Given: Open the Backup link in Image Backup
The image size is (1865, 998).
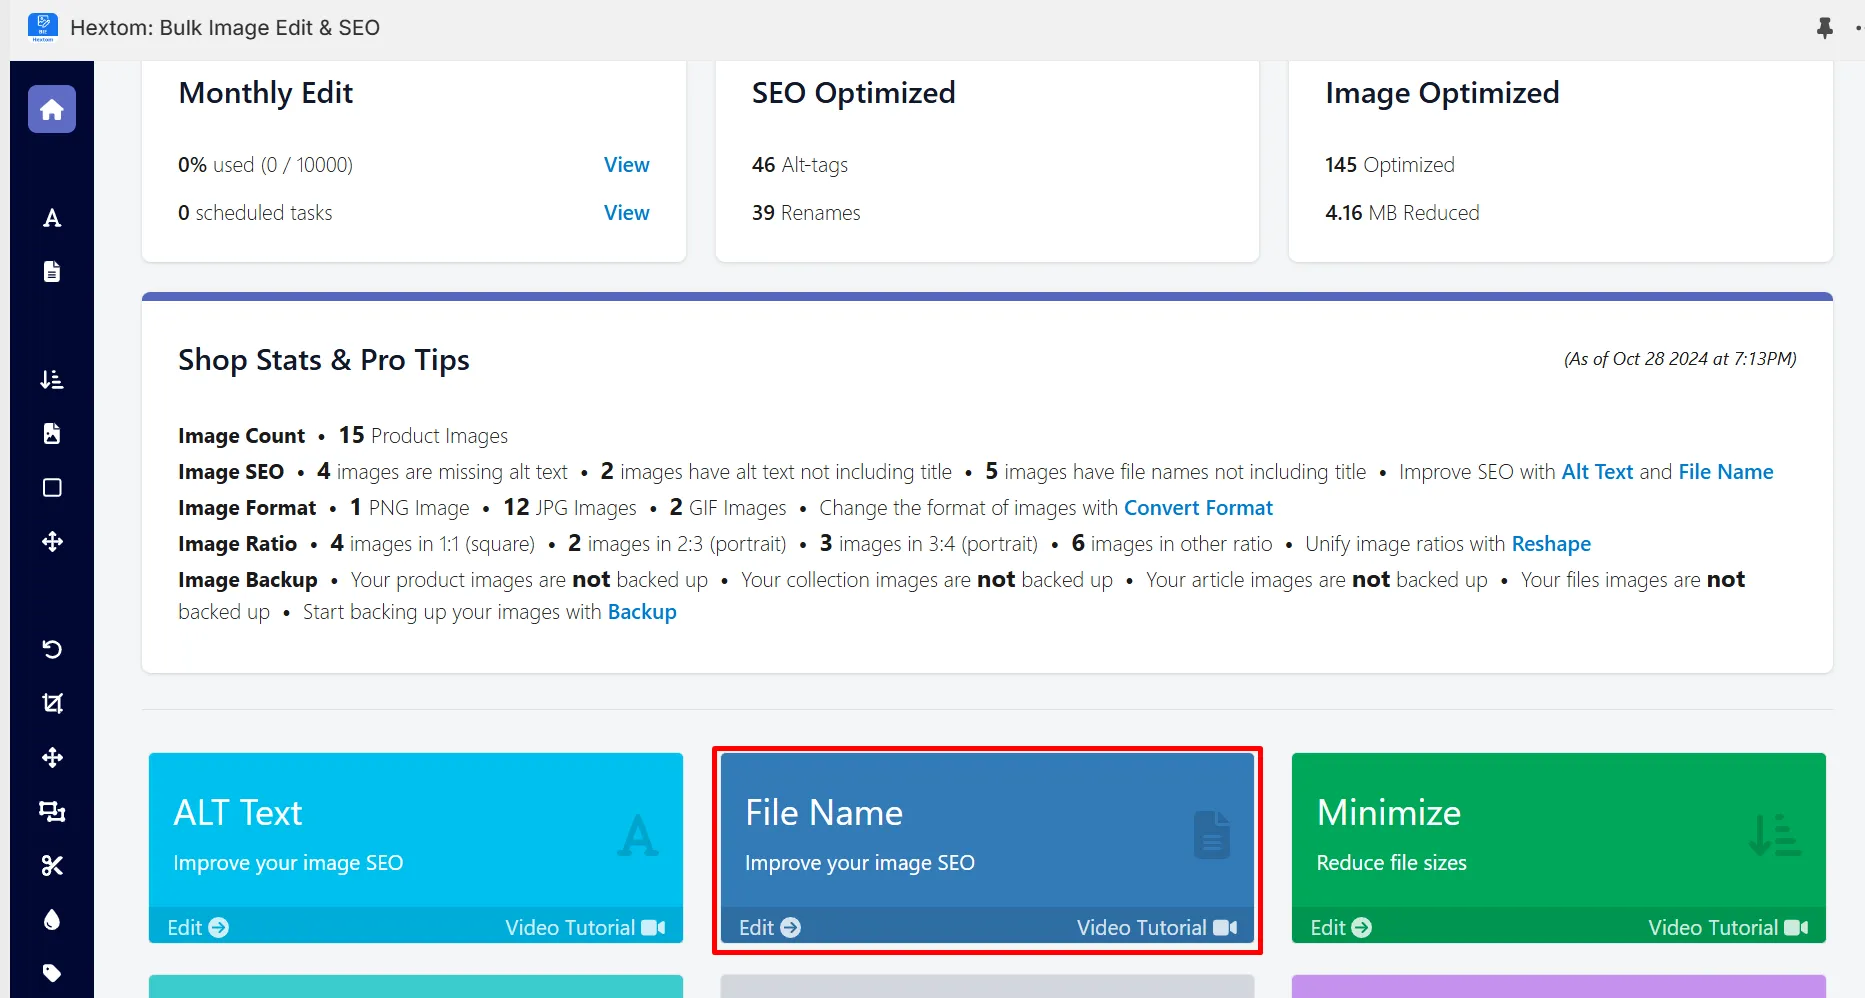Looking at the screenshot, I should pos(642,612).
